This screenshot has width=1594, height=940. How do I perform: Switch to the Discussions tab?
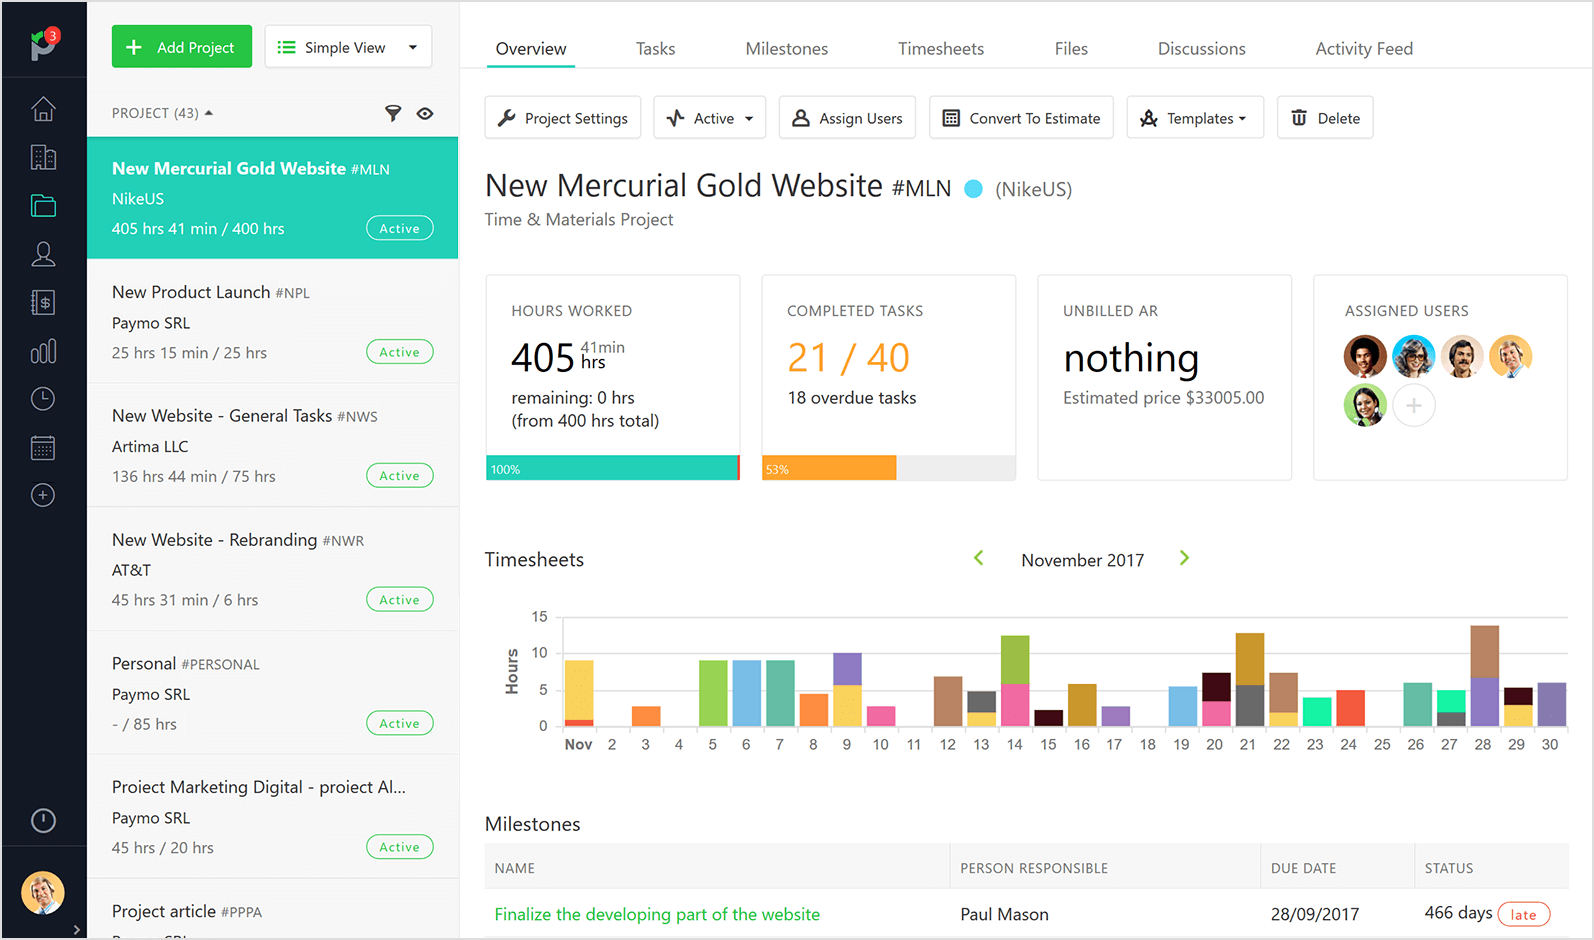coord(1202,48)
